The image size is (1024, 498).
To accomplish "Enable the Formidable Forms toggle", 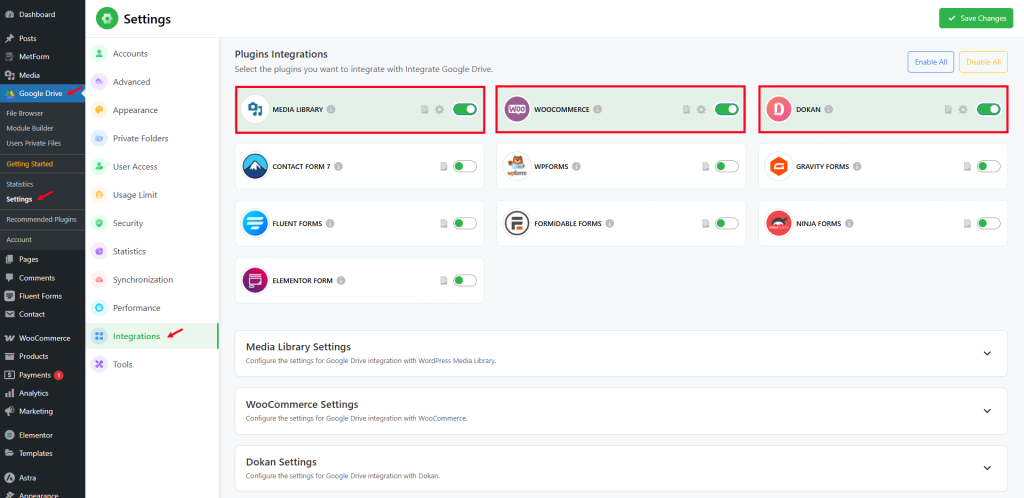I will pos(727,223).
